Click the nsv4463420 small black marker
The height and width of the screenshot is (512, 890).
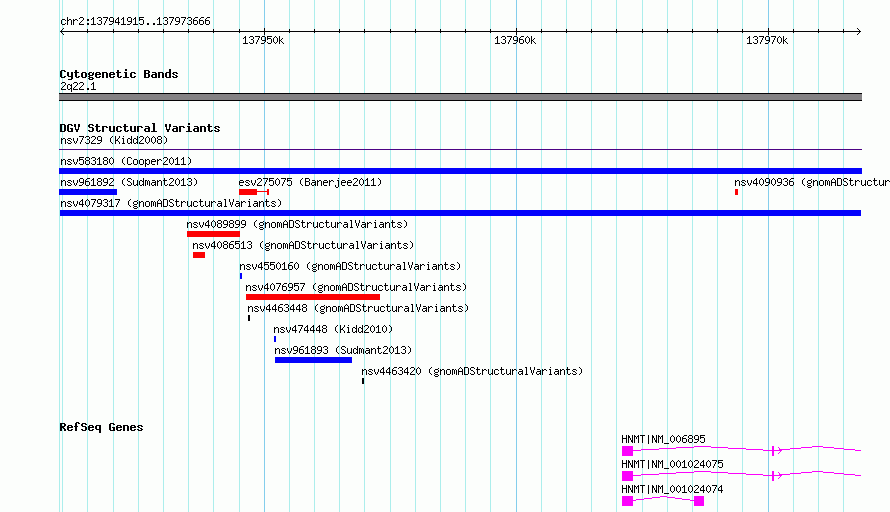pyautogui.click(x=363, y=381)
